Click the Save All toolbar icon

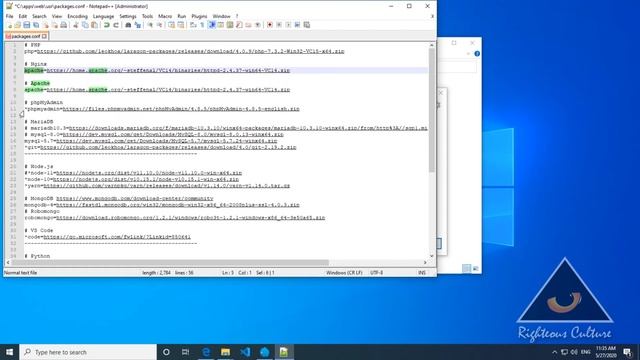coord(36,25)
